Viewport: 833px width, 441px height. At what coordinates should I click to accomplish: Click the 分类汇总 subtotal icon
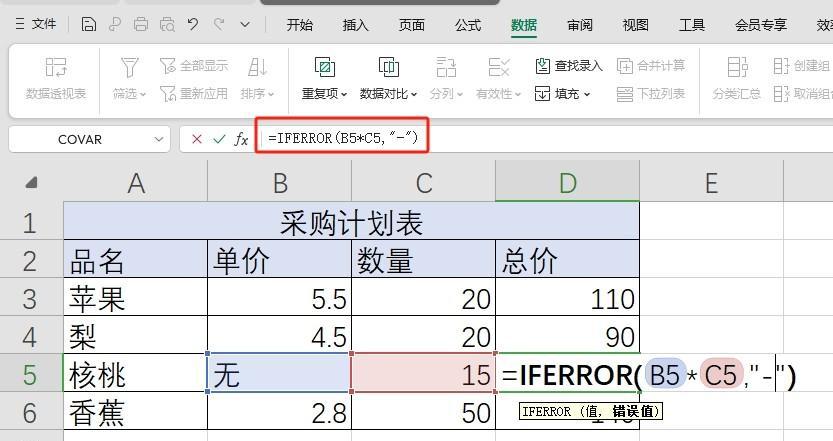737,67
